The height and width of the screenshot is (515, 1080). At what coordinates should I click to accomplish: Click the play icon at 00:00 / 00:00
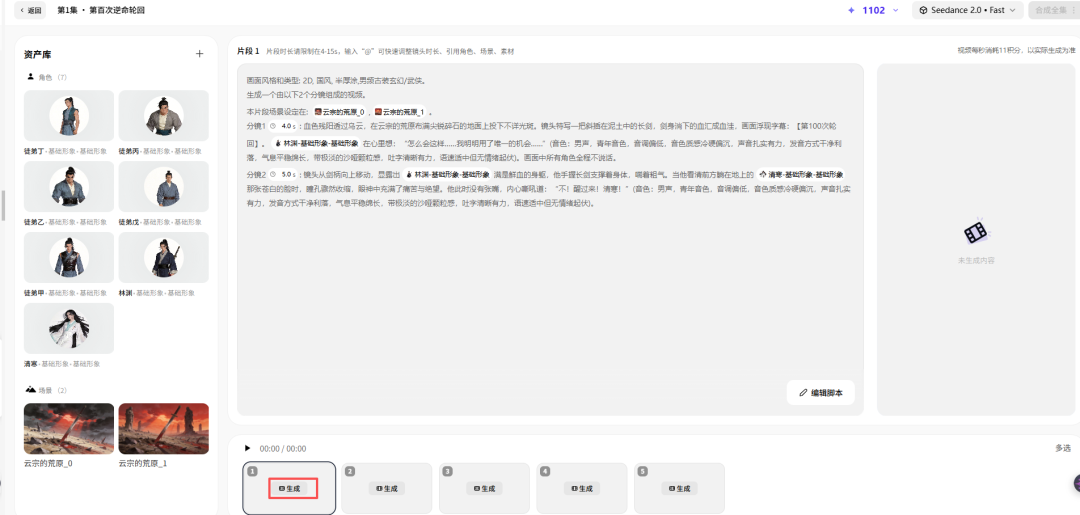247,448
